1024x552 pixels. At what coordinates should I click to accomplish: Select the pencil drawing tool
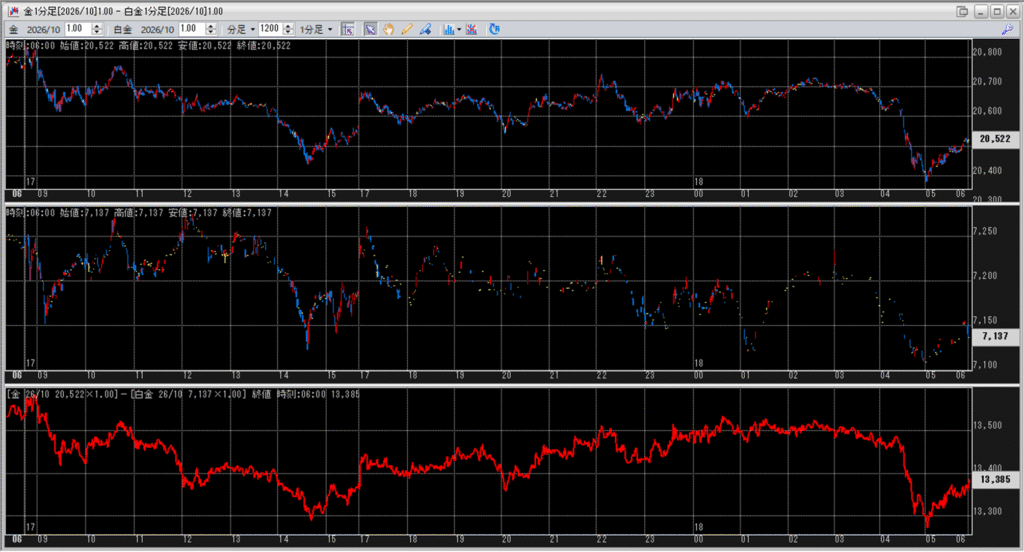coord(406,29)
